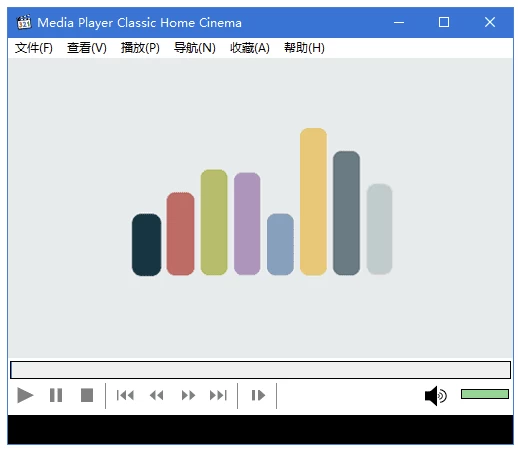Open the 文件(F) menu

34,48
